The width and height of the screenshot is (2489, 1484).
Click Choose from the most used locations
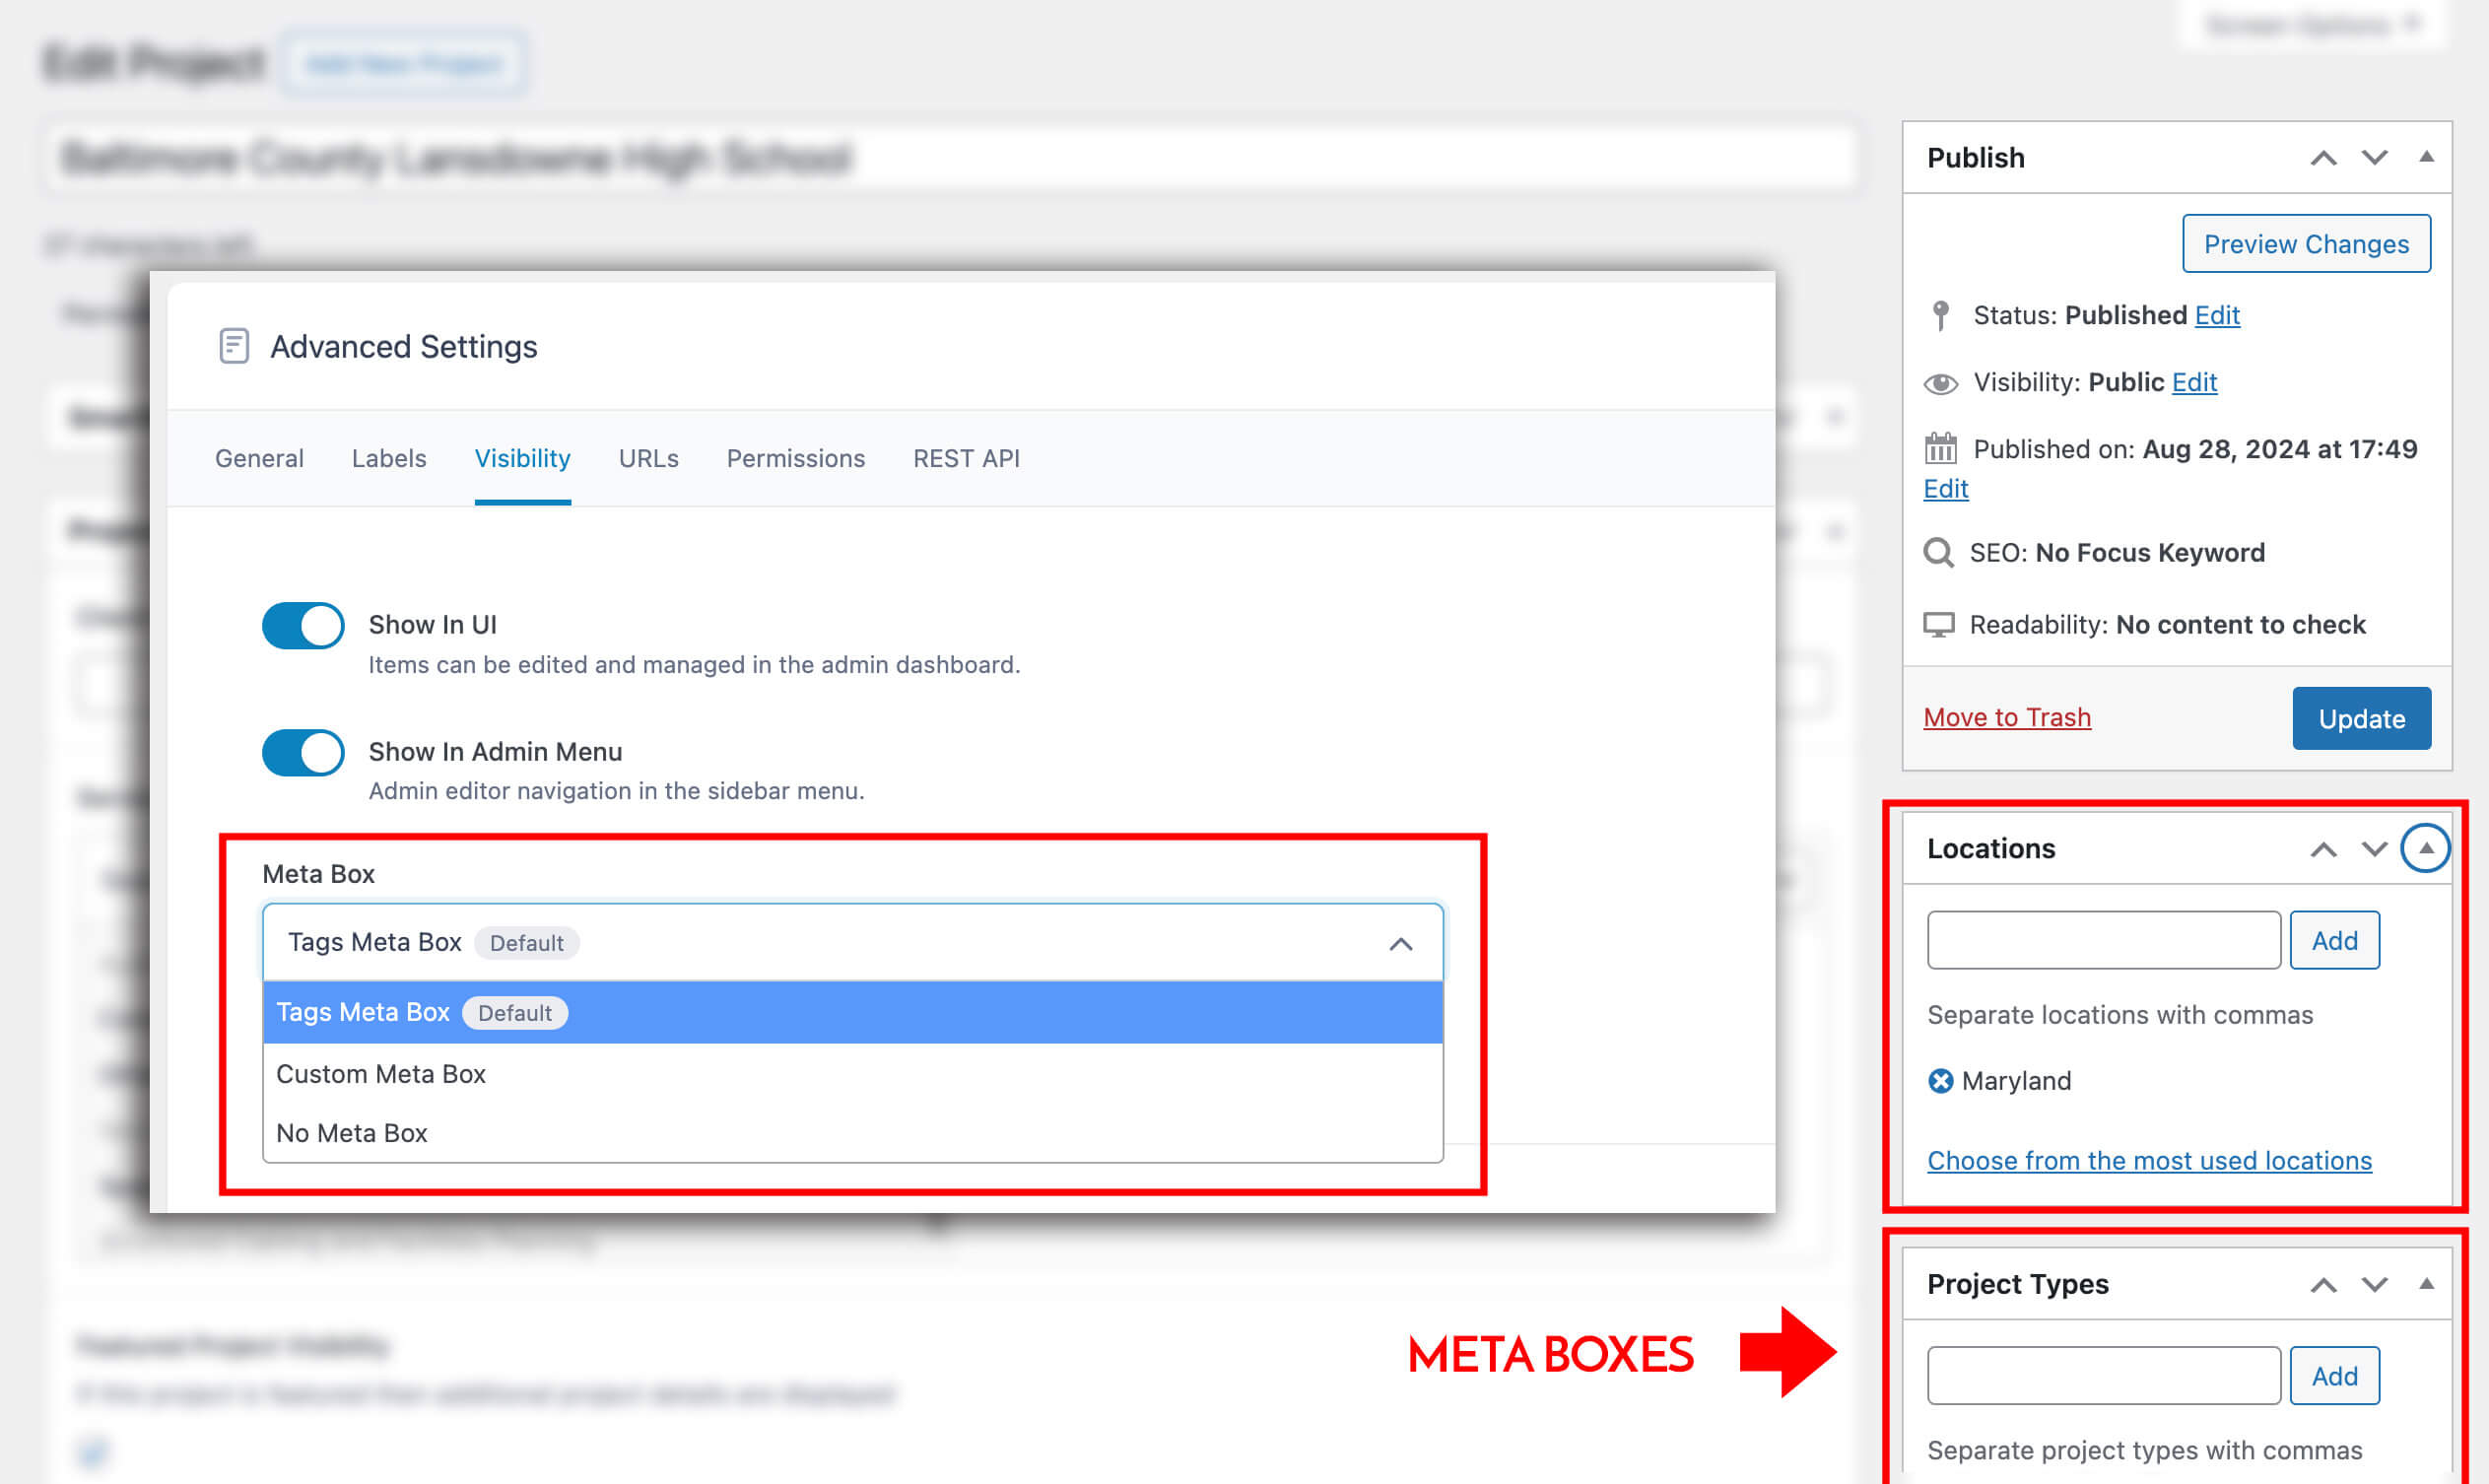pos(2150,1159)
